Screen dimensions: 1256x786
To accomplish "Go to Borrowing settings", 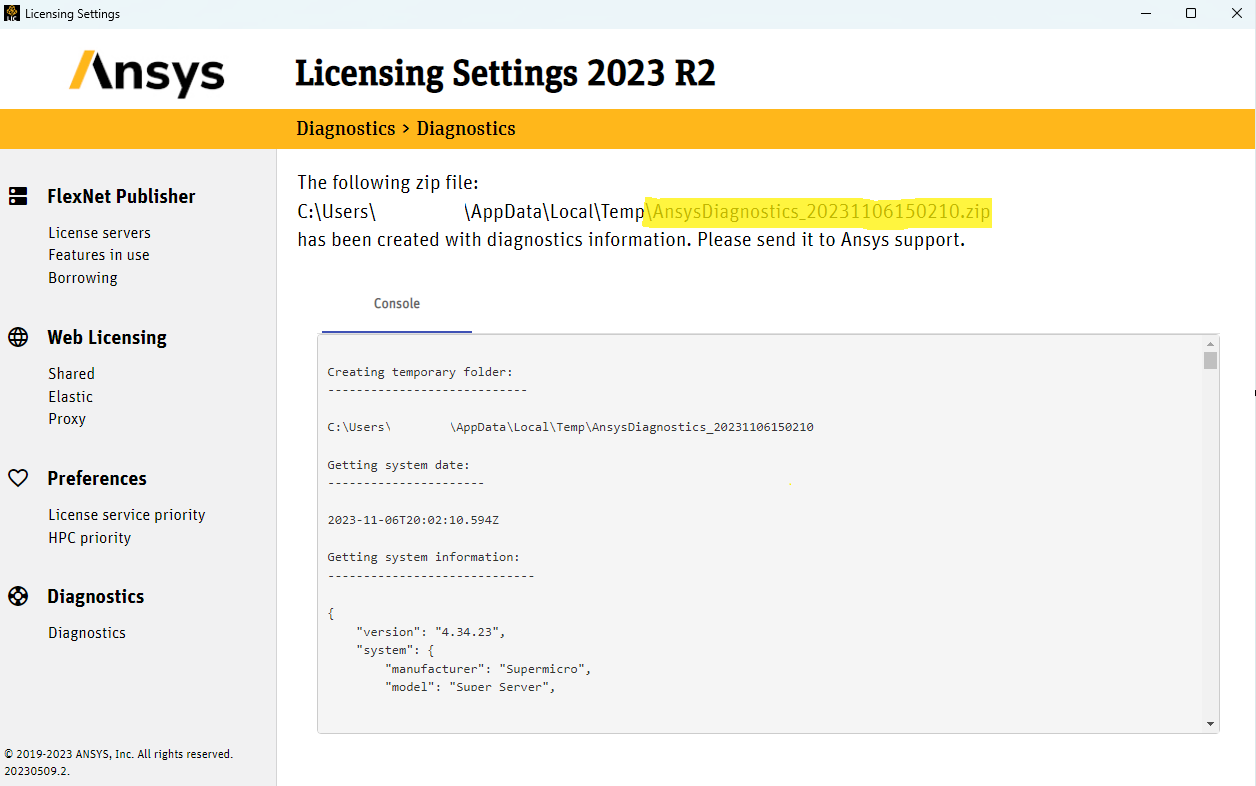I will [x=83, y=278].
